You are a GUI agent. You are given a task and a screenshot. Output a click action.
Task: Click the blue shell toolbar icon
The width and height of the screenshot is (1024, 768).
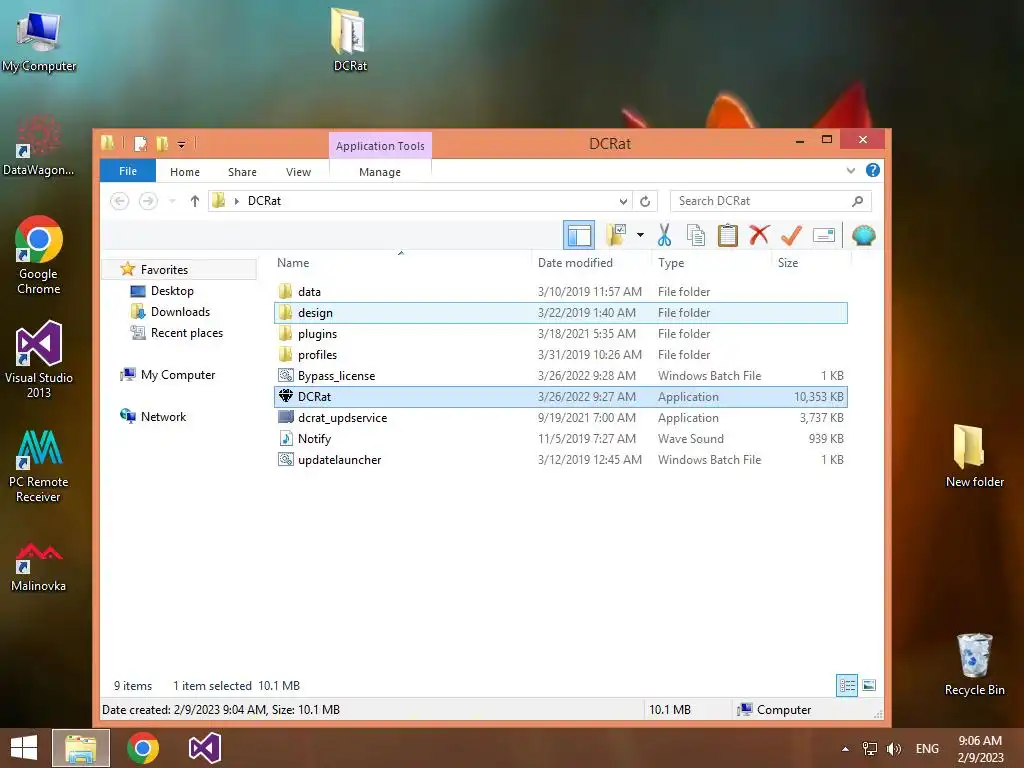click(x=863, y=235)
